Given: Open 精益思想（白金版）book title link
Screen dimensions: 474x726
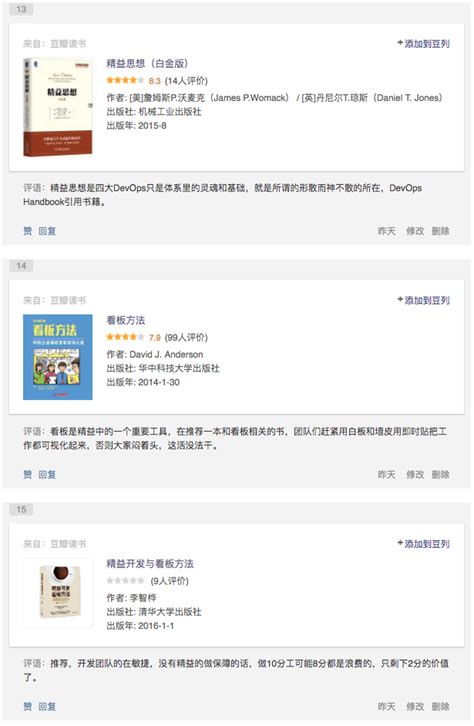Looking at the screenshot, I should point(147,63).
